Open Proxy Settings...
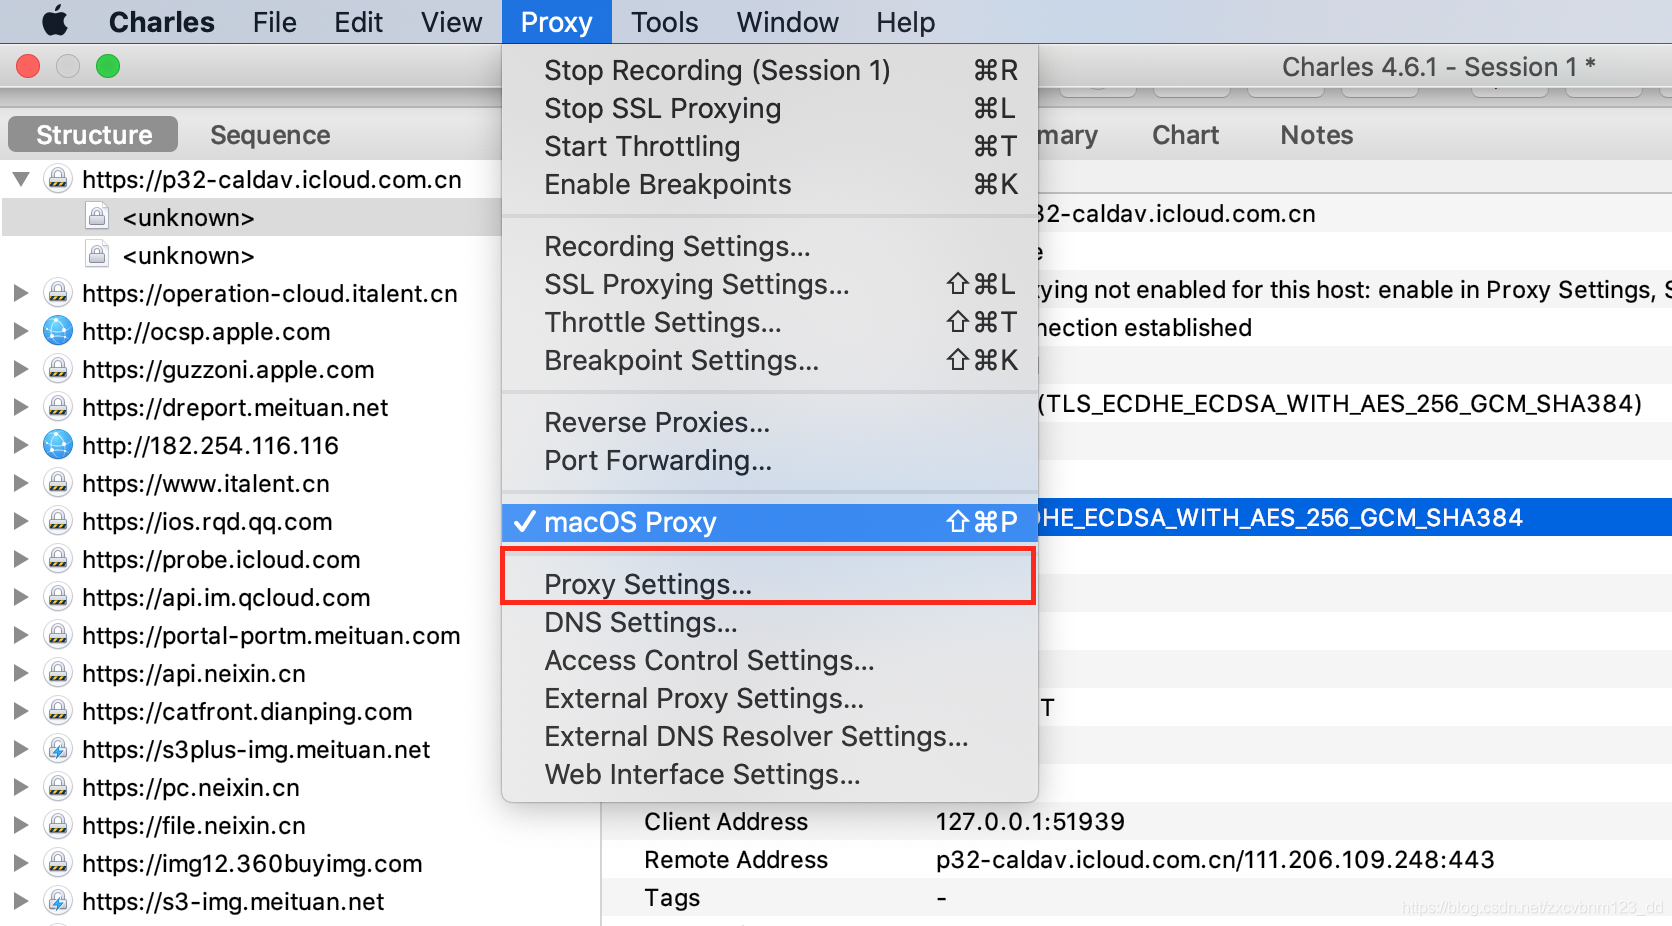The image size is (1672, 926). [769, 584]
